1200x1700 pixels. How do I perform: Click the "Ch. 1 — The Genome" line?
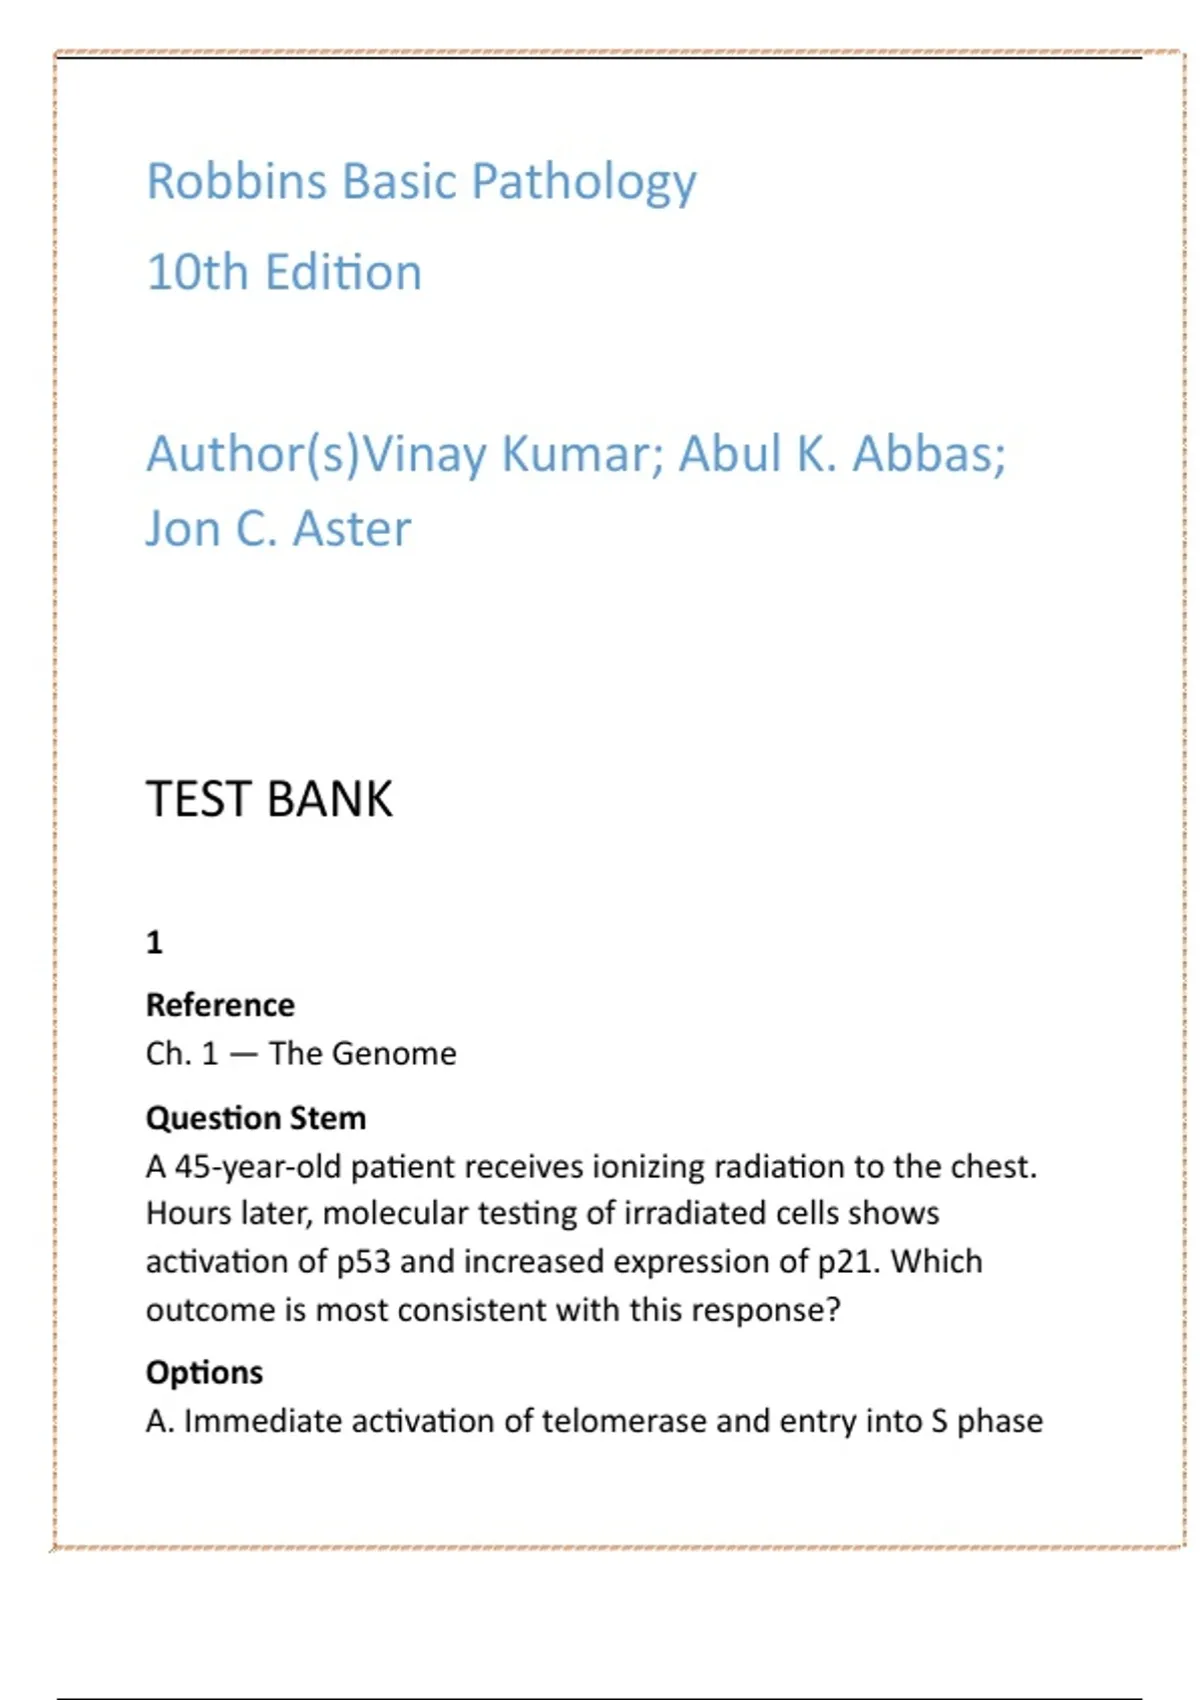[301, 1053]
